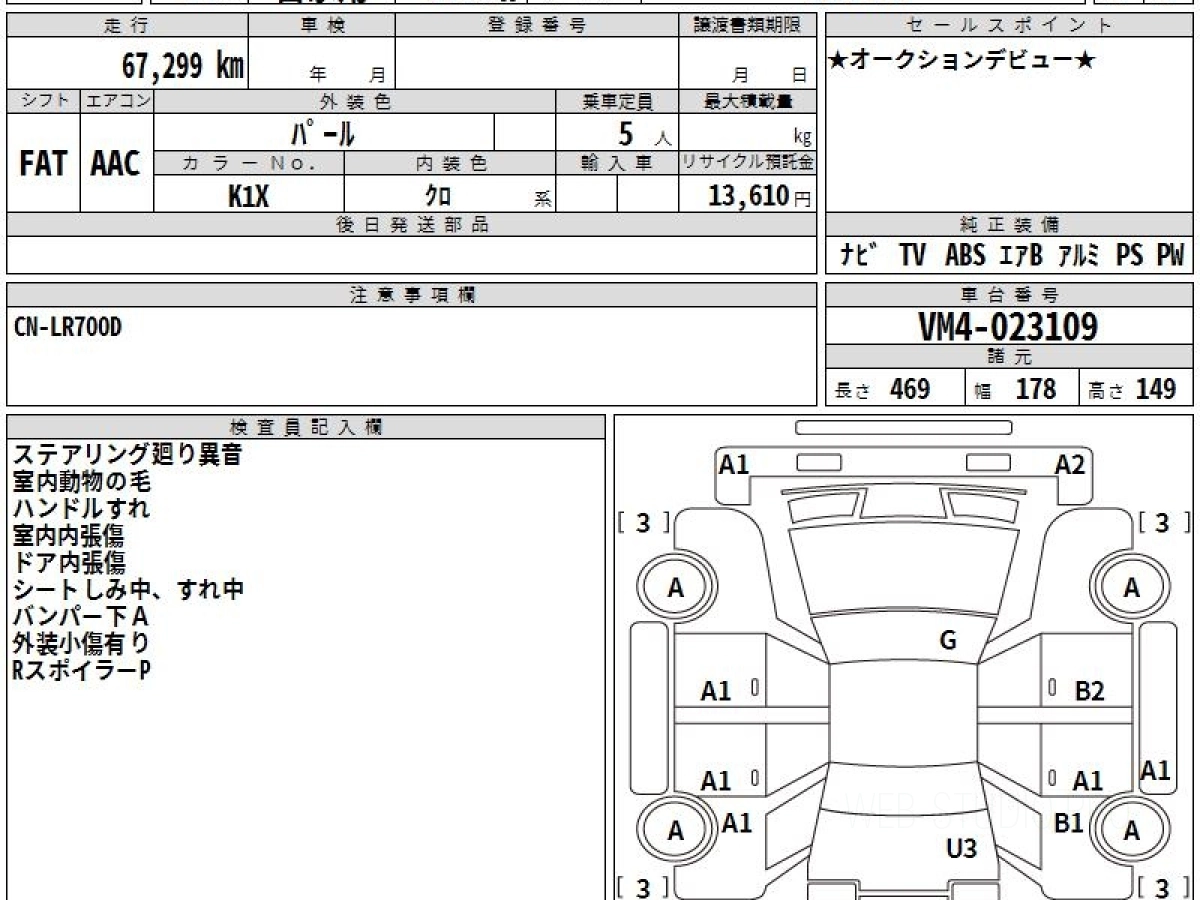Select chassis number VM4-023109

(x=1007, y=327)
